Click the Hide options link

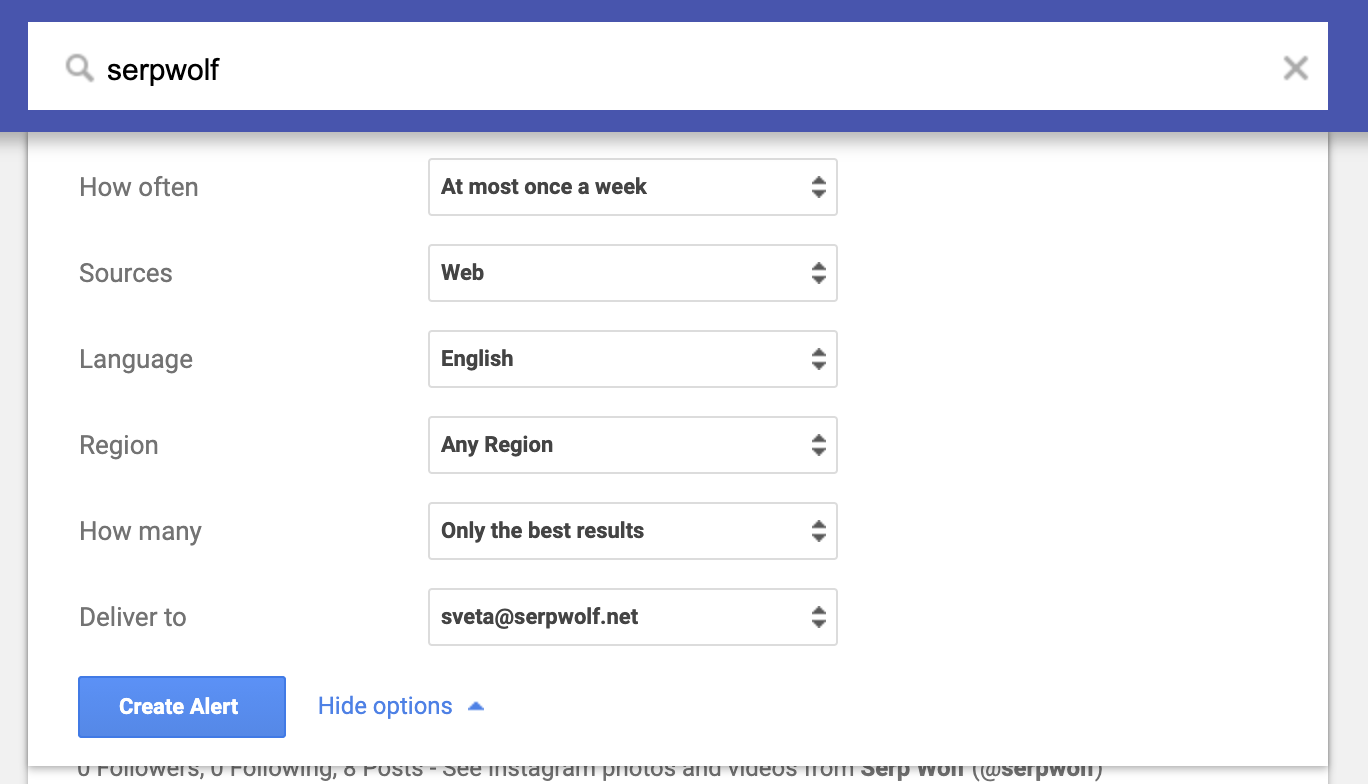coord(385,706)
